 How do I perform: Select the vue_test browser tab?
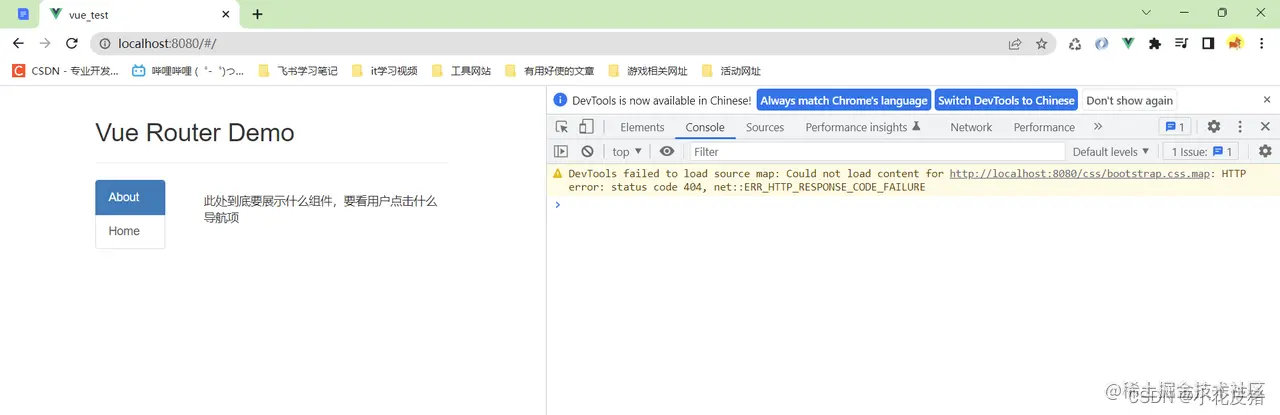click(x=140, y=15)
